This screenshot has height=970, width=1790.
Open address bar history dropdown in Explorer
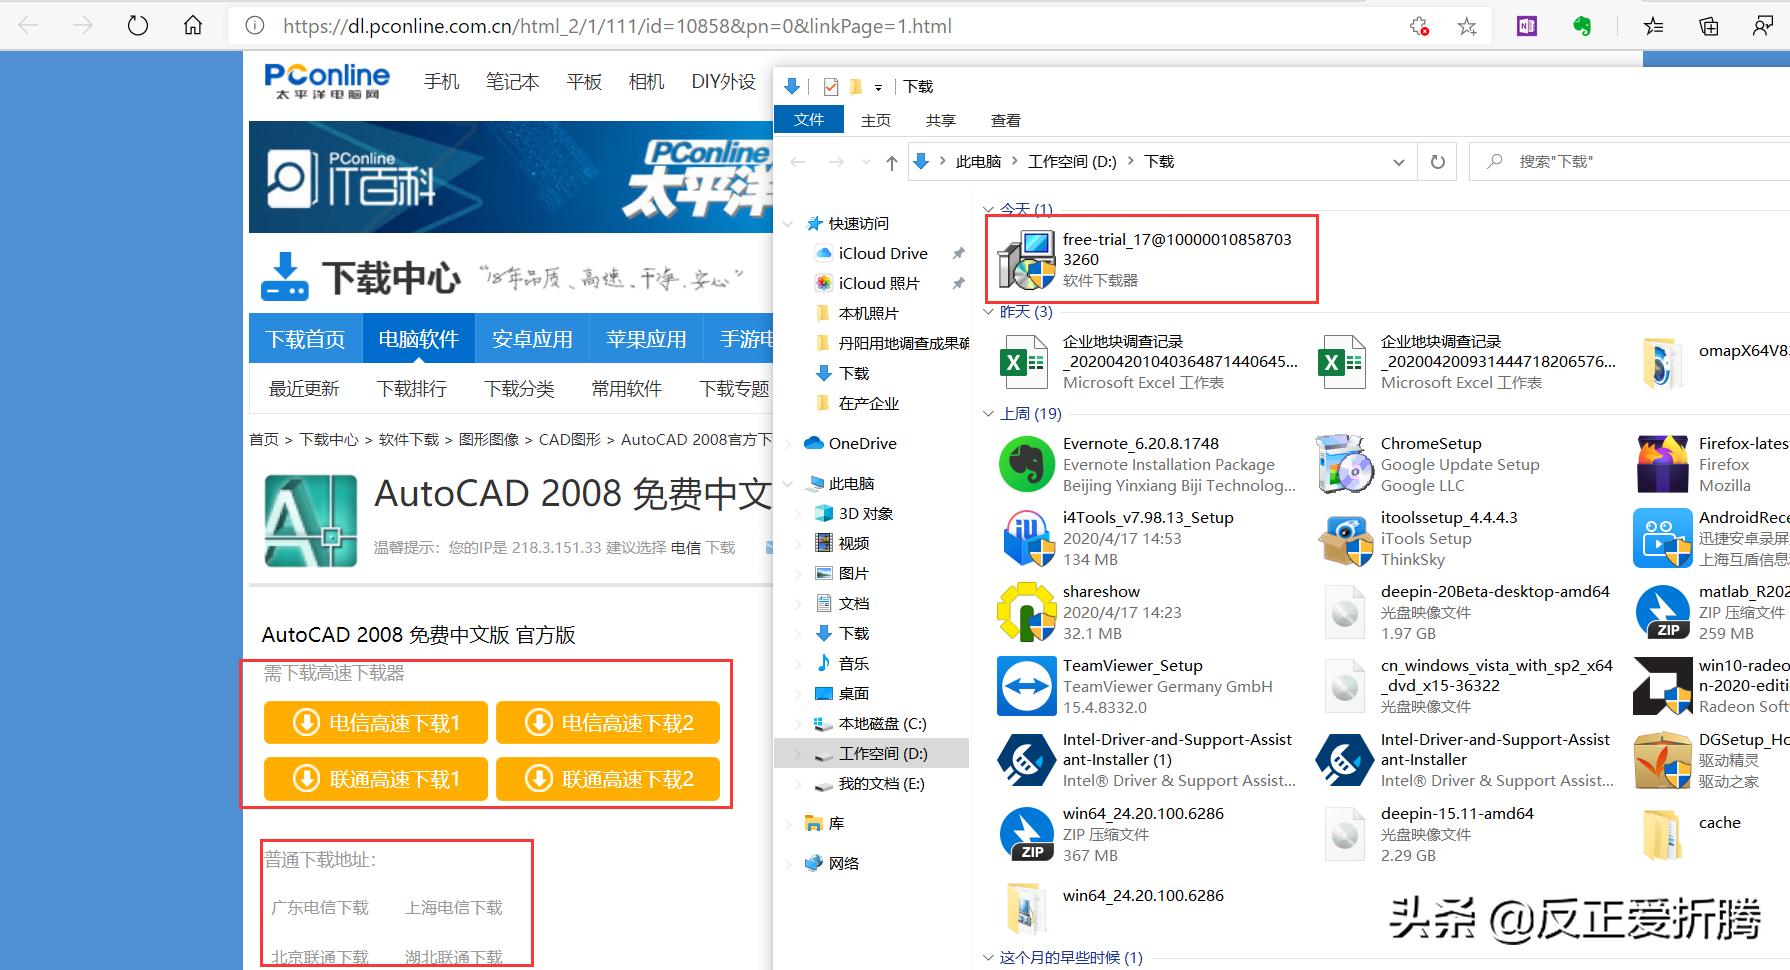pyautogui.click(x=1399, y=162)
